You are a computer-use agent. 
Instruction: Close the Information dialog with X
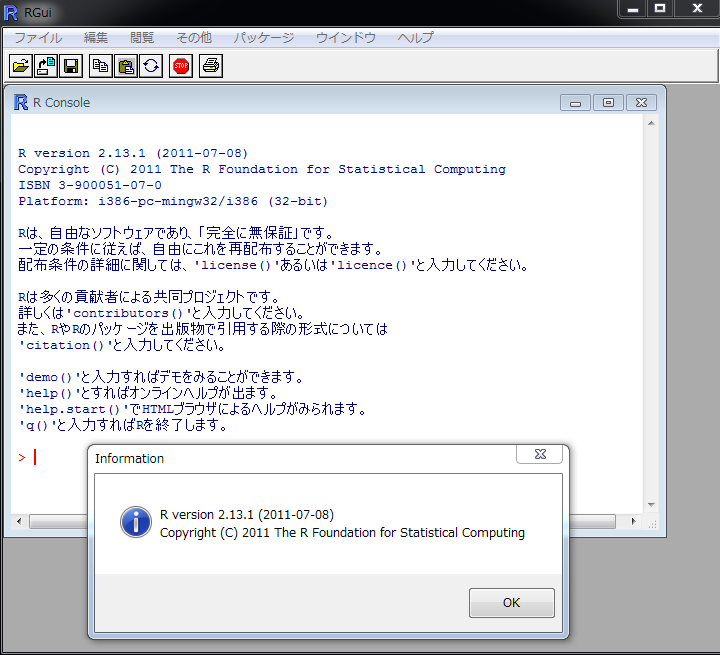(x=539, y=455)
